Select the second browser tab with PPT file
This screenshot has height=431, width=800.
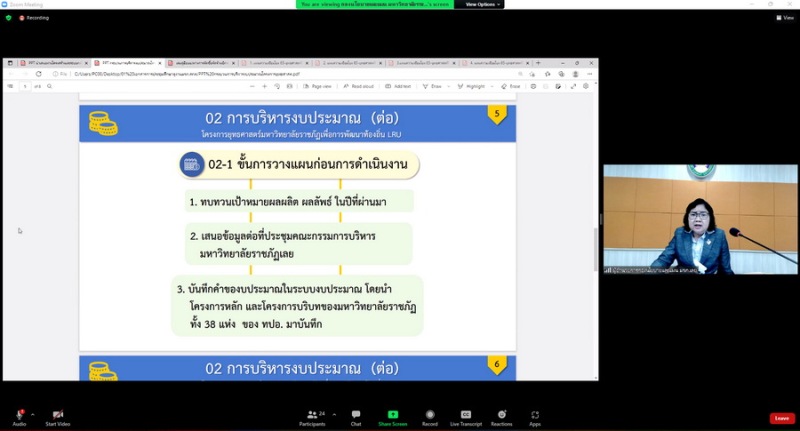click(x=126, y=63)
